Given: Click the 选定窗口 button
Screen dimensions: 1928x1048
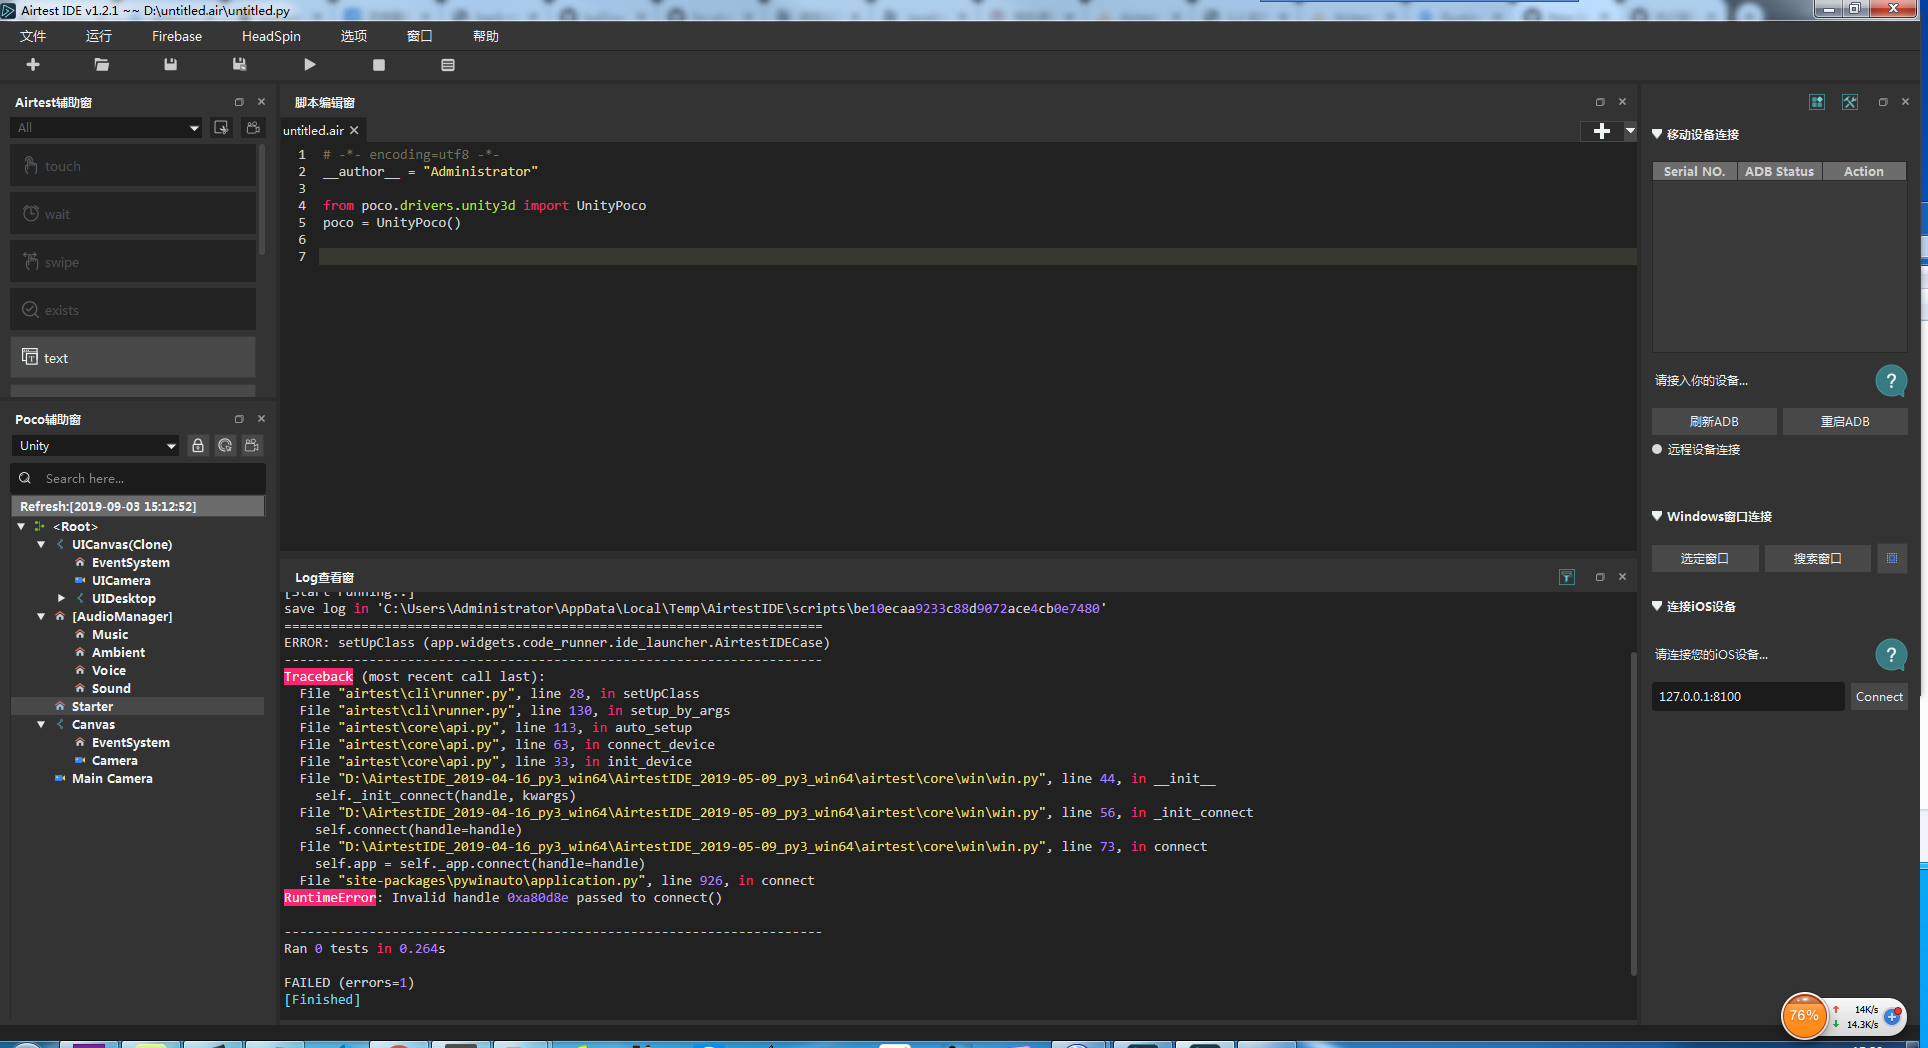Looking at the screenshot, I should (1705, 558).
